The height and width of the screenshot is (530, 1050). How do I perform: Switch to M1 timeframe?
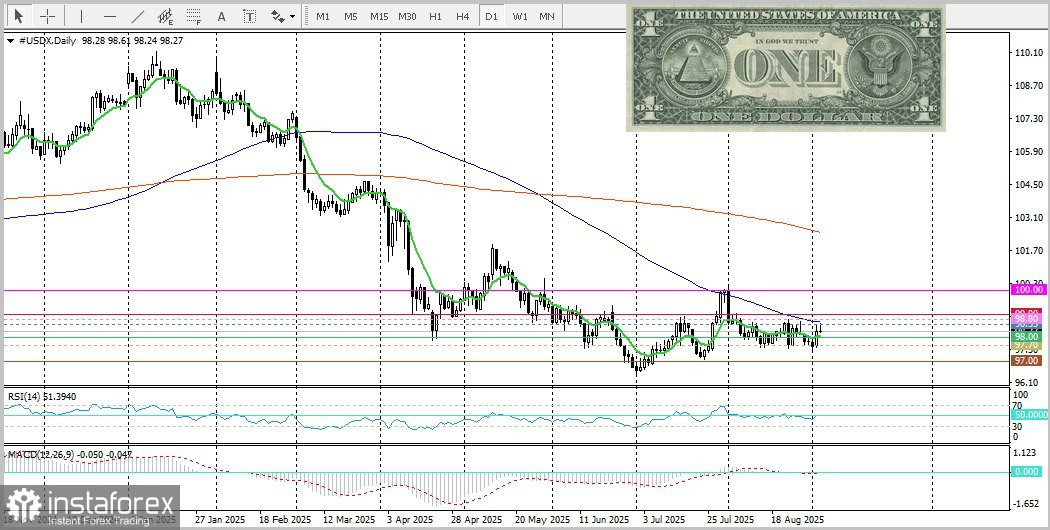click(323, 15)
